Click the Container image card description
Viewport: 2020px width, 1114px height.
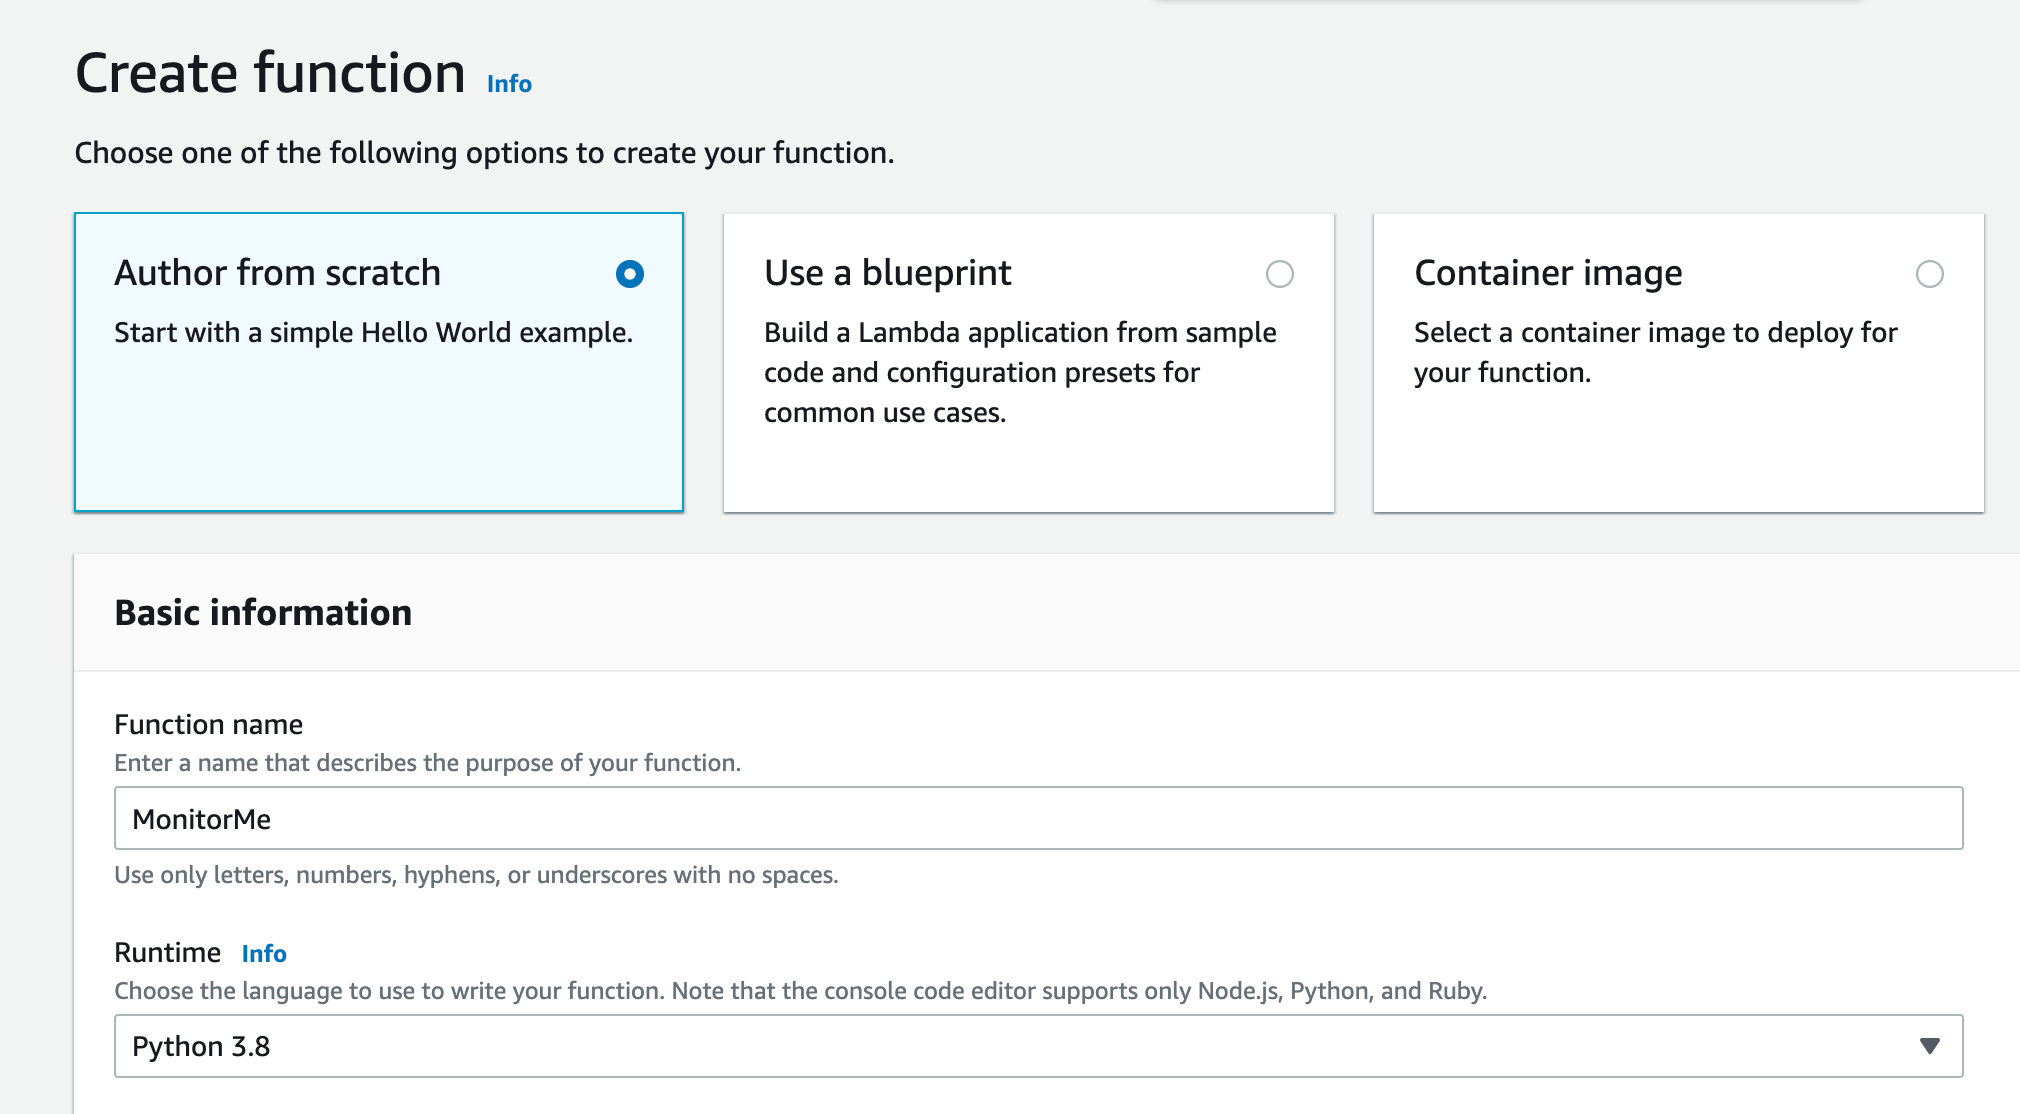tap(1654, 352)
